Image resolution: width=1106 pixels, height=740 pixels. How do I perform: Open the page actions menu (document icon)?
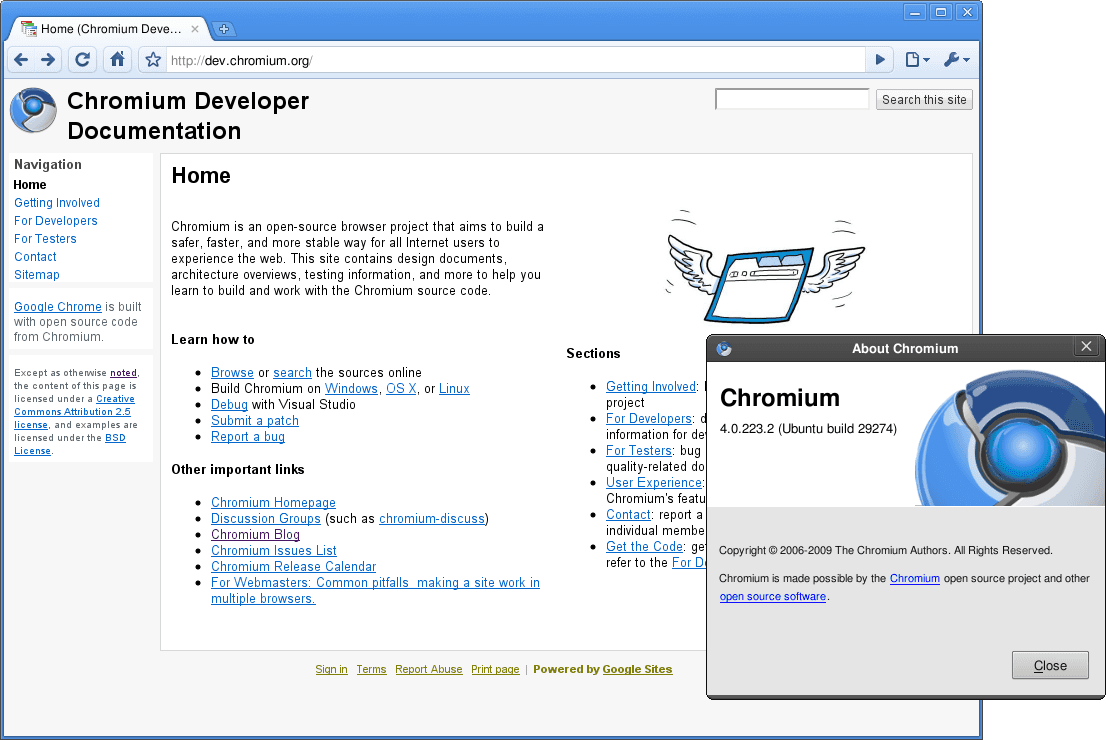coord(915,59)
